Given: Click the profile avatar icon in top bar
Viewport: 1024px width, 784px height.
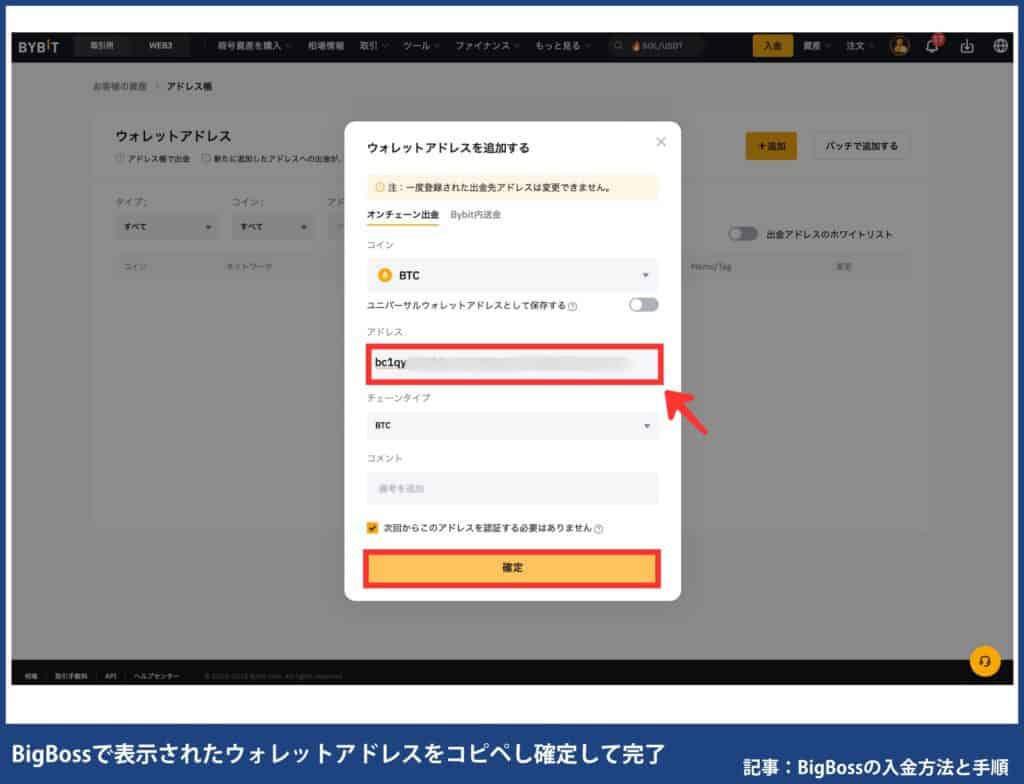Looking at the screenshot, I should [898, 46].
